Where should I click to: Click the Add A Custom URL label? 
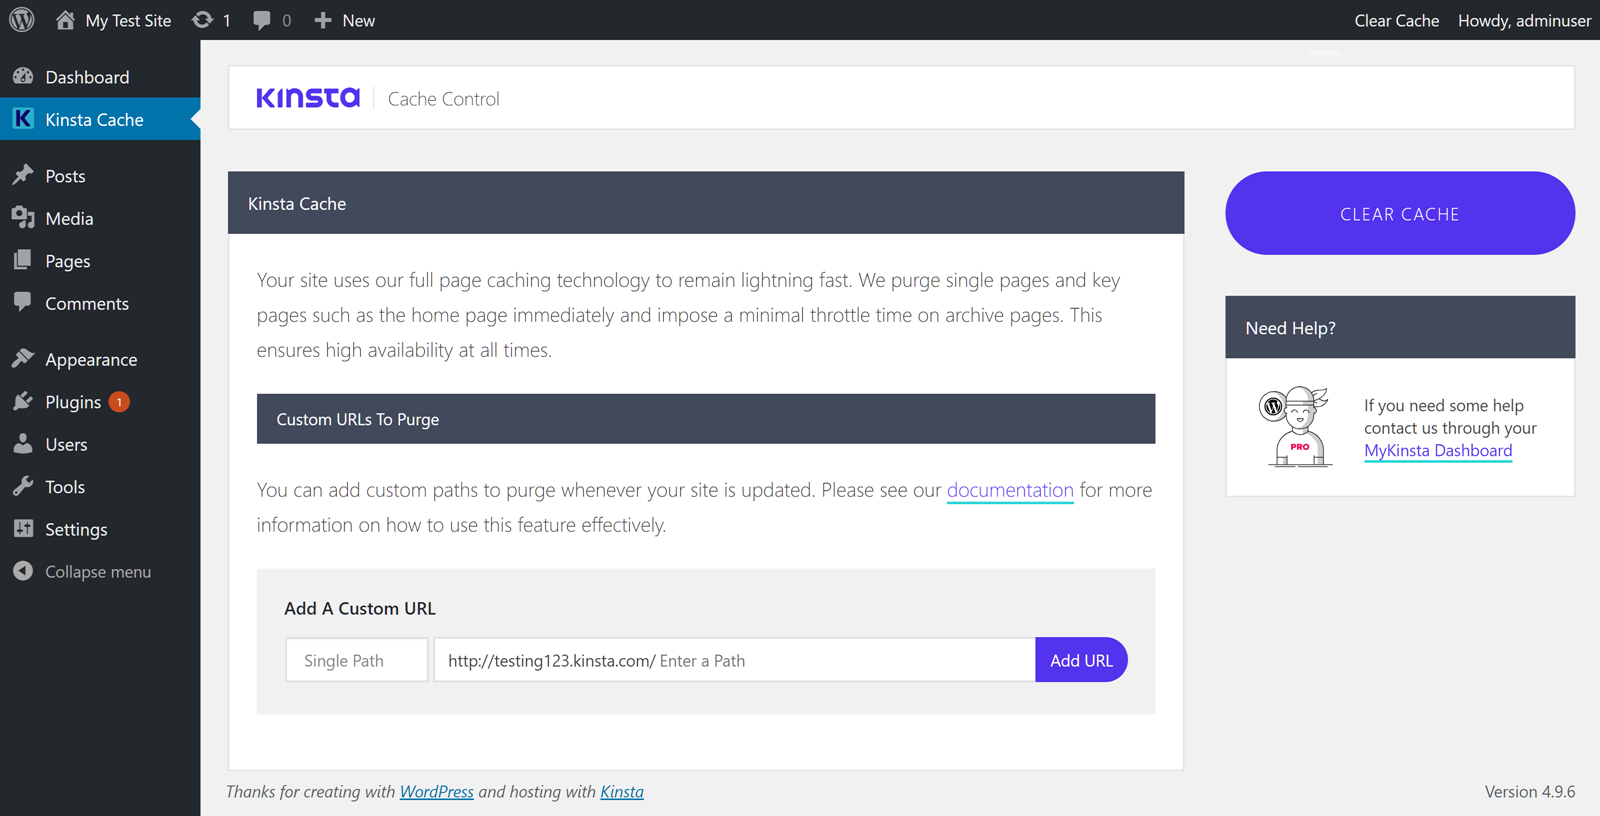pos(360,608)
